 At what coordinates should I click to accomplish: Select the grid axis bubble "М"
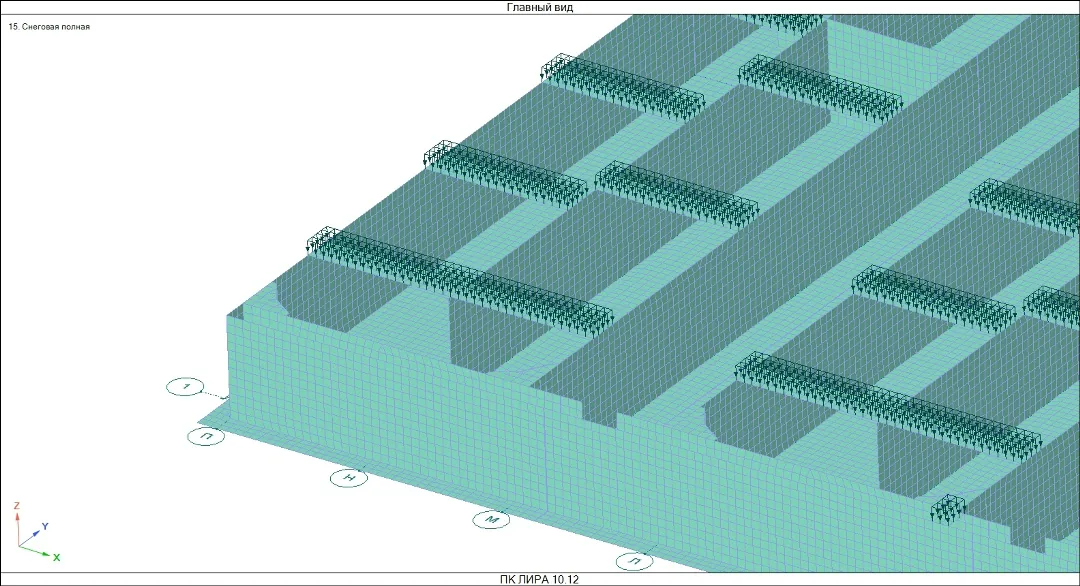click(x=491, y=520)
